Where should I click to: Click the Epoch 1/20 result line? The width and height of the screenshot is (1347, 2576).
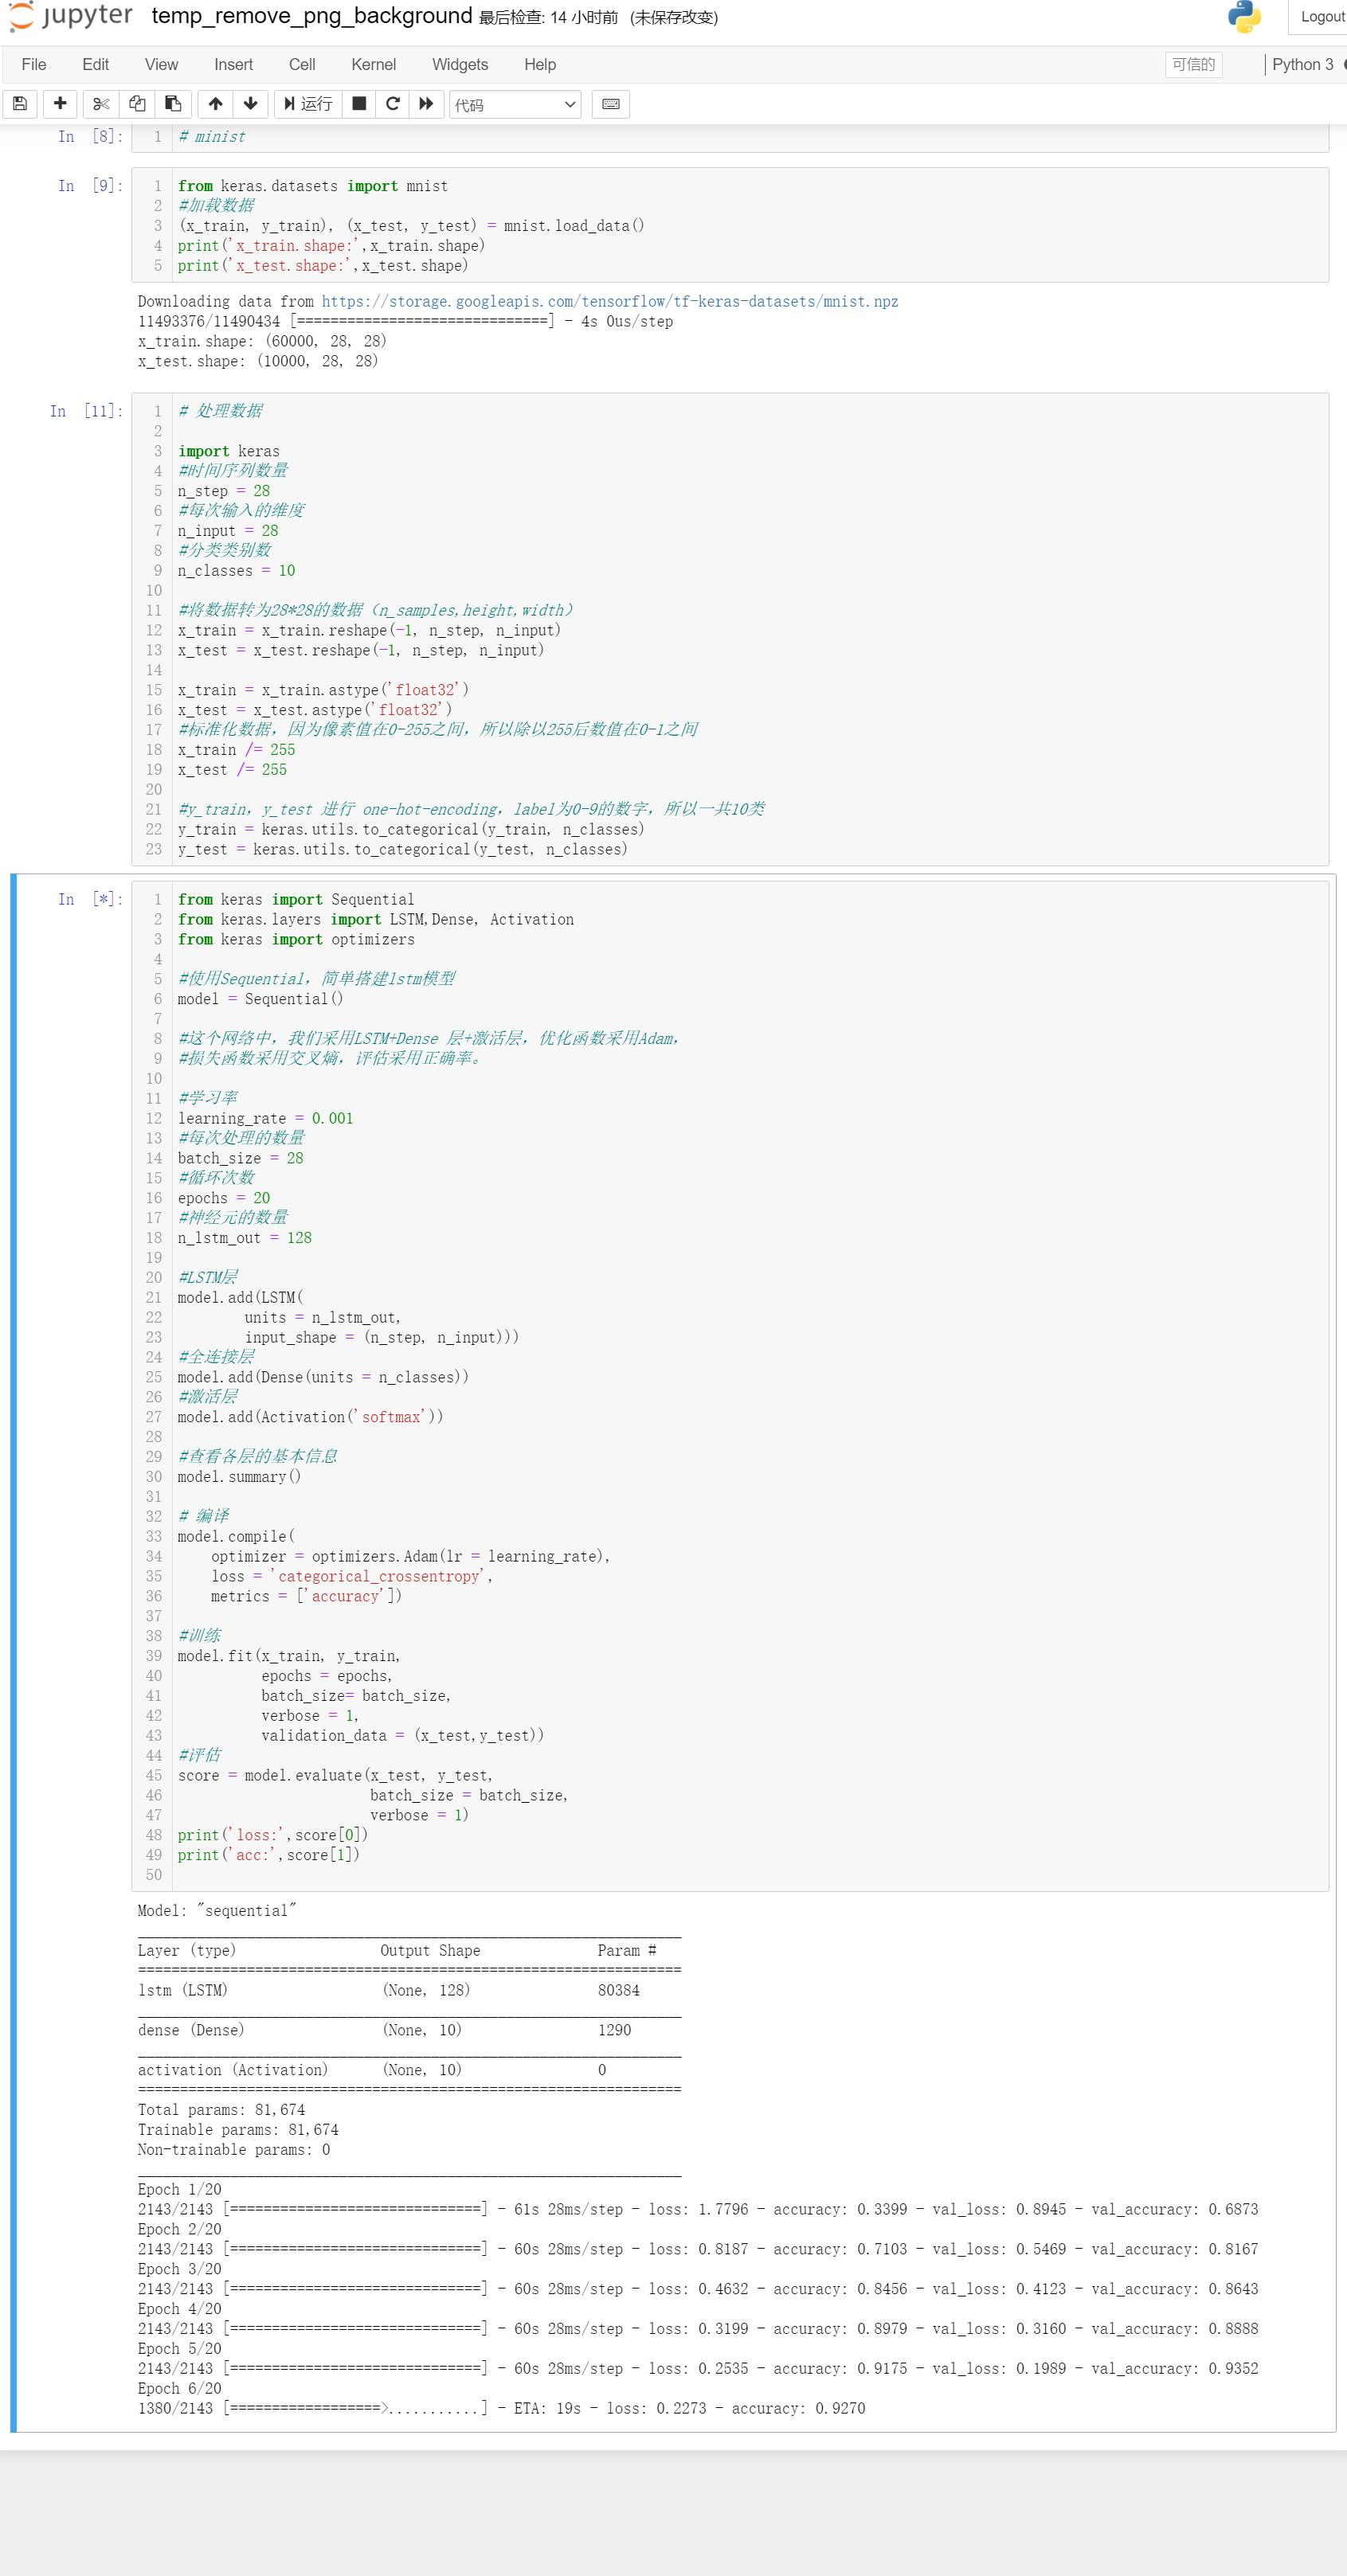(698, 2209)
